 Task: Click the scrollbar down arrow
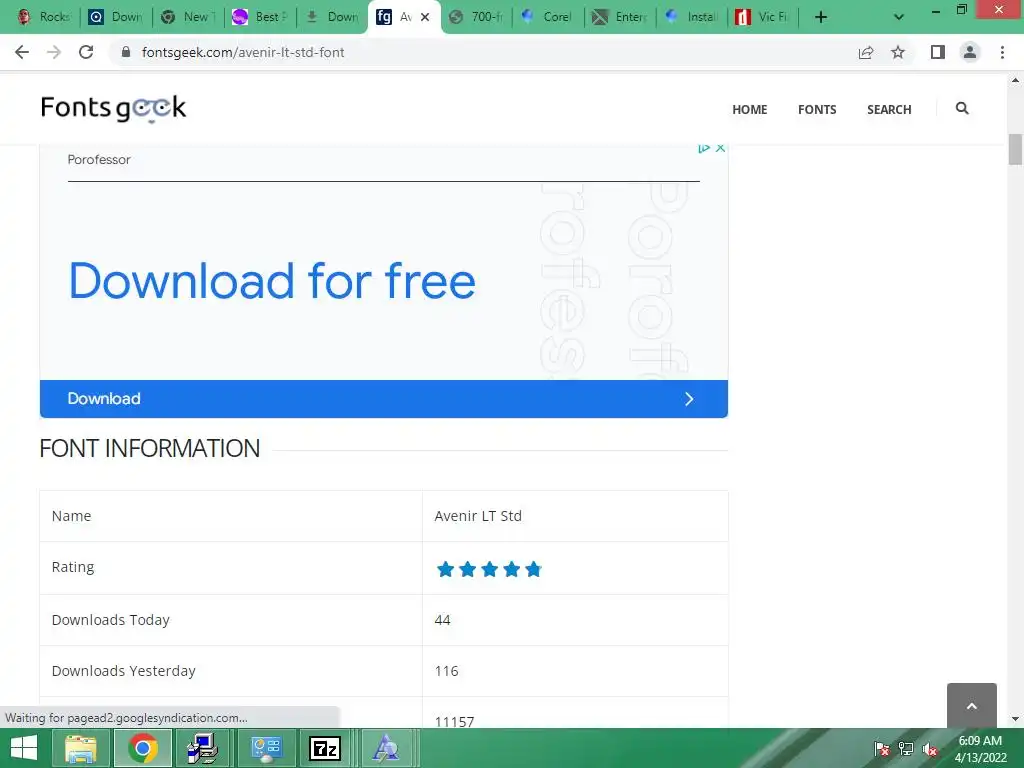coord(1015,719)
